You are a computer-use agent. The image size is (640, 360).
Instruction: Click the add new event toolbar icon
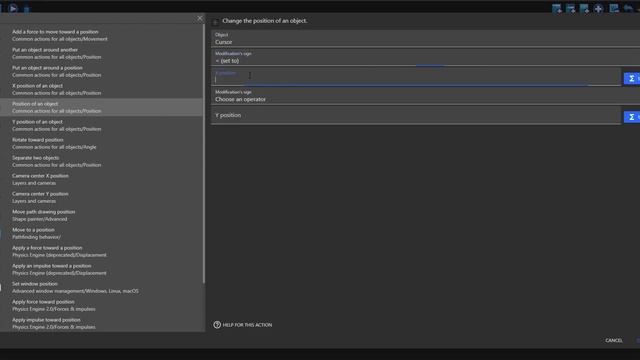[x=556, y=9]
